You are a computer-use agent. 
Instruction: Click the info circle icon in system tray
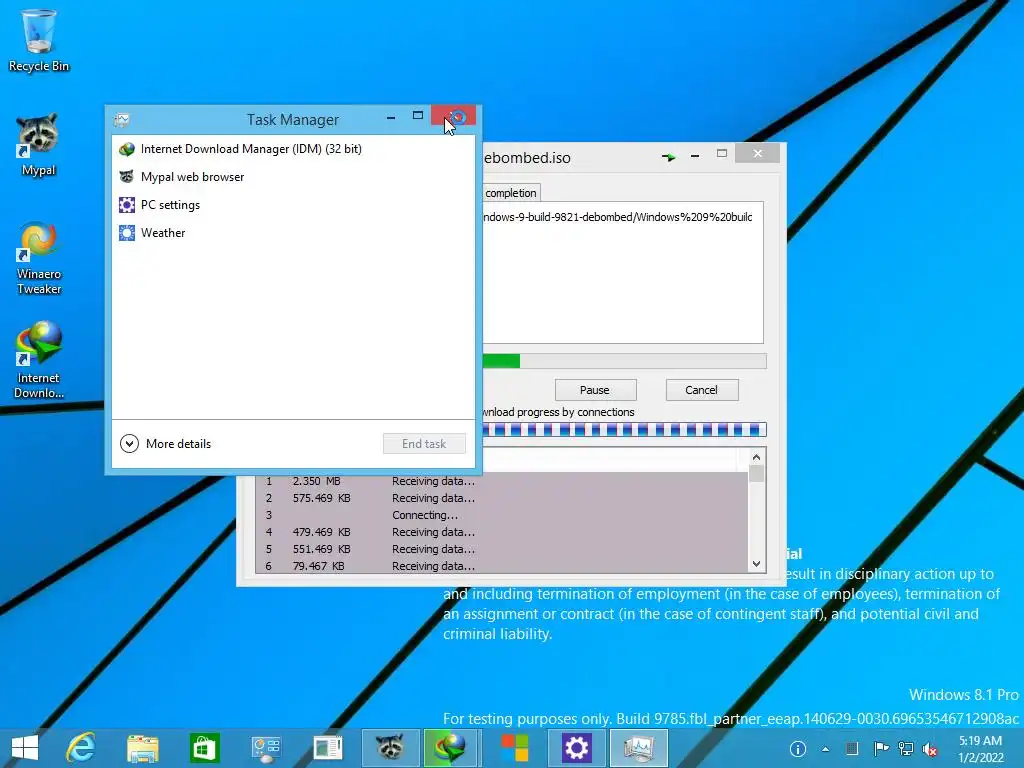coord(797,749)
